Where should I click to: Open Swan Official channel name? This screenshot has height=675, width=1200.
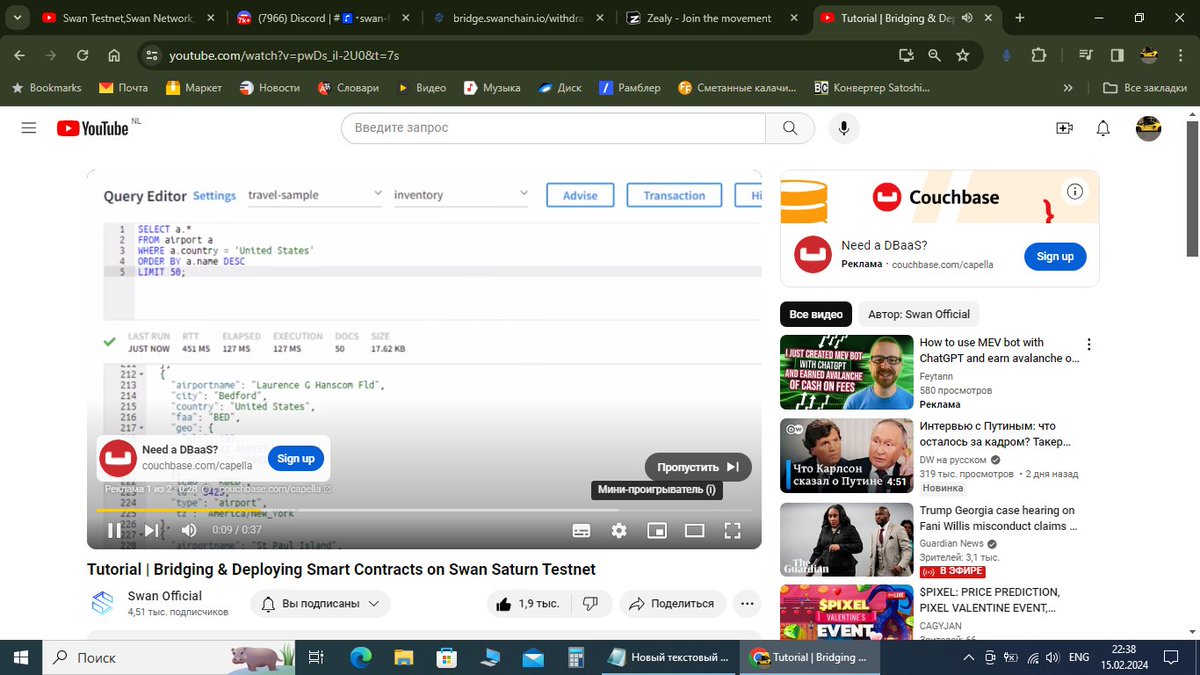coord(165,596)
